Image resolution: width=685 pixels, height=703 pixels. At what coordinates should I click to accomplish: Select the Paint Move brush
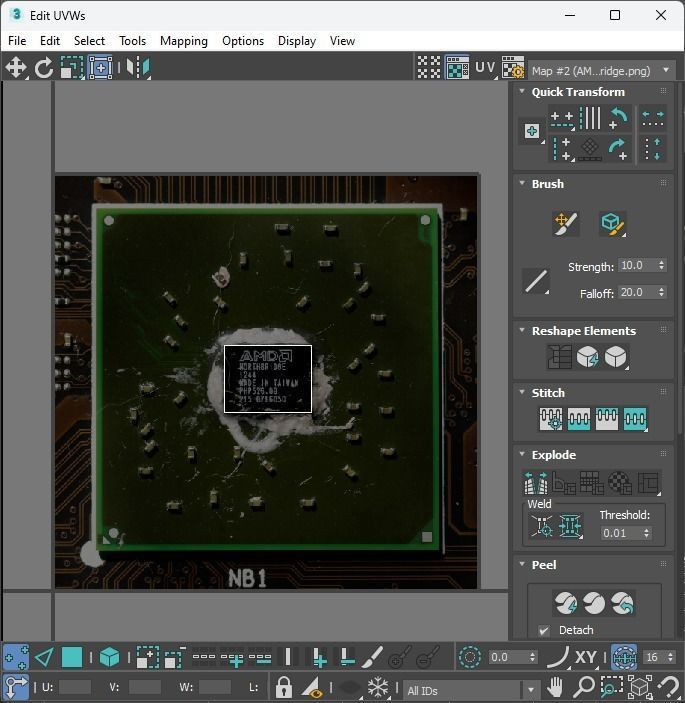[565, 223]
